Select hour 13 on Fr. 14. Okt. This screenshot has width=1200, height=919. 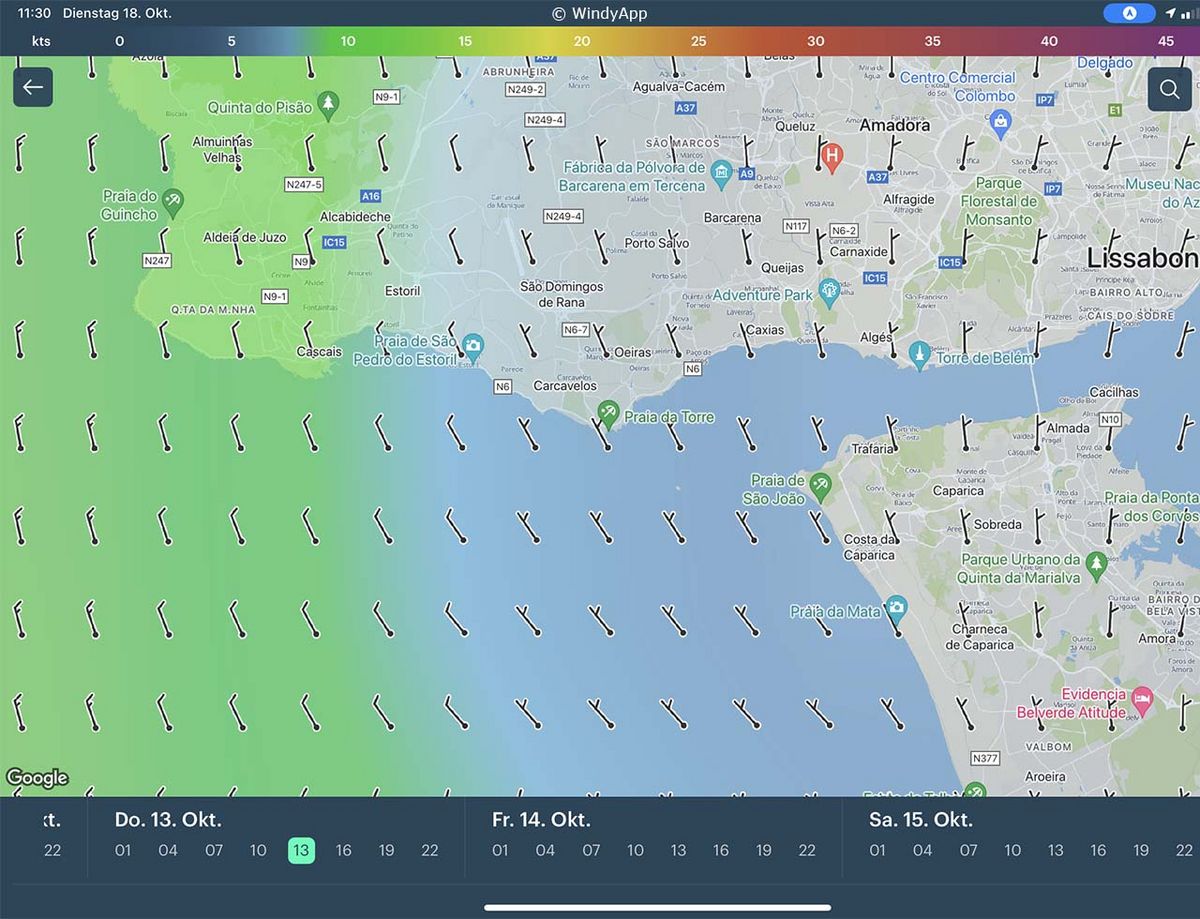tap(678, 850)
